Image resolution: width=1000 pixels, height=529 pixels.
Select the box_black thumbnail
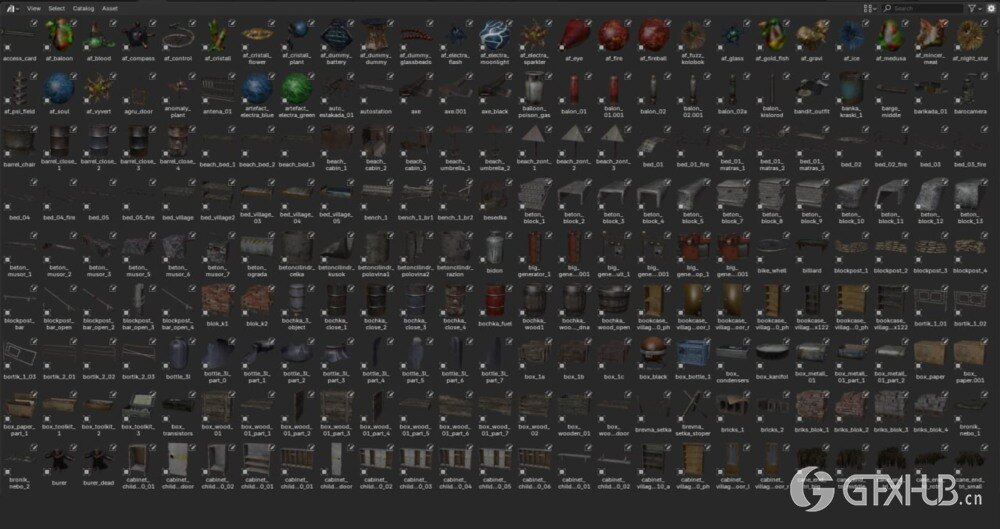653,354
